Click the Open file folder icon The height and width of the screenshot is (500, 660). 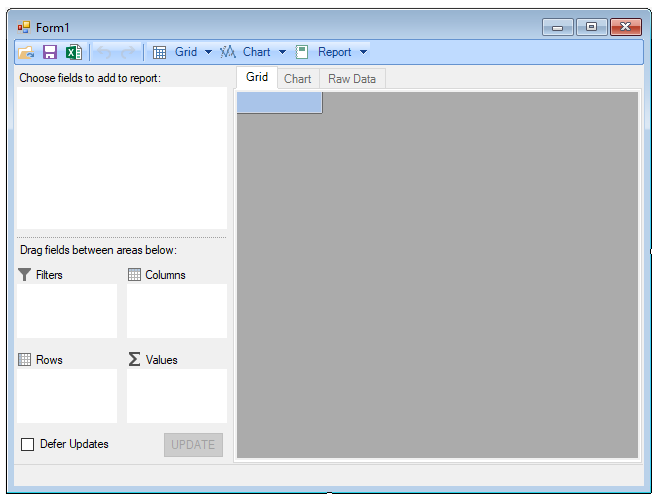click(26, 52)
